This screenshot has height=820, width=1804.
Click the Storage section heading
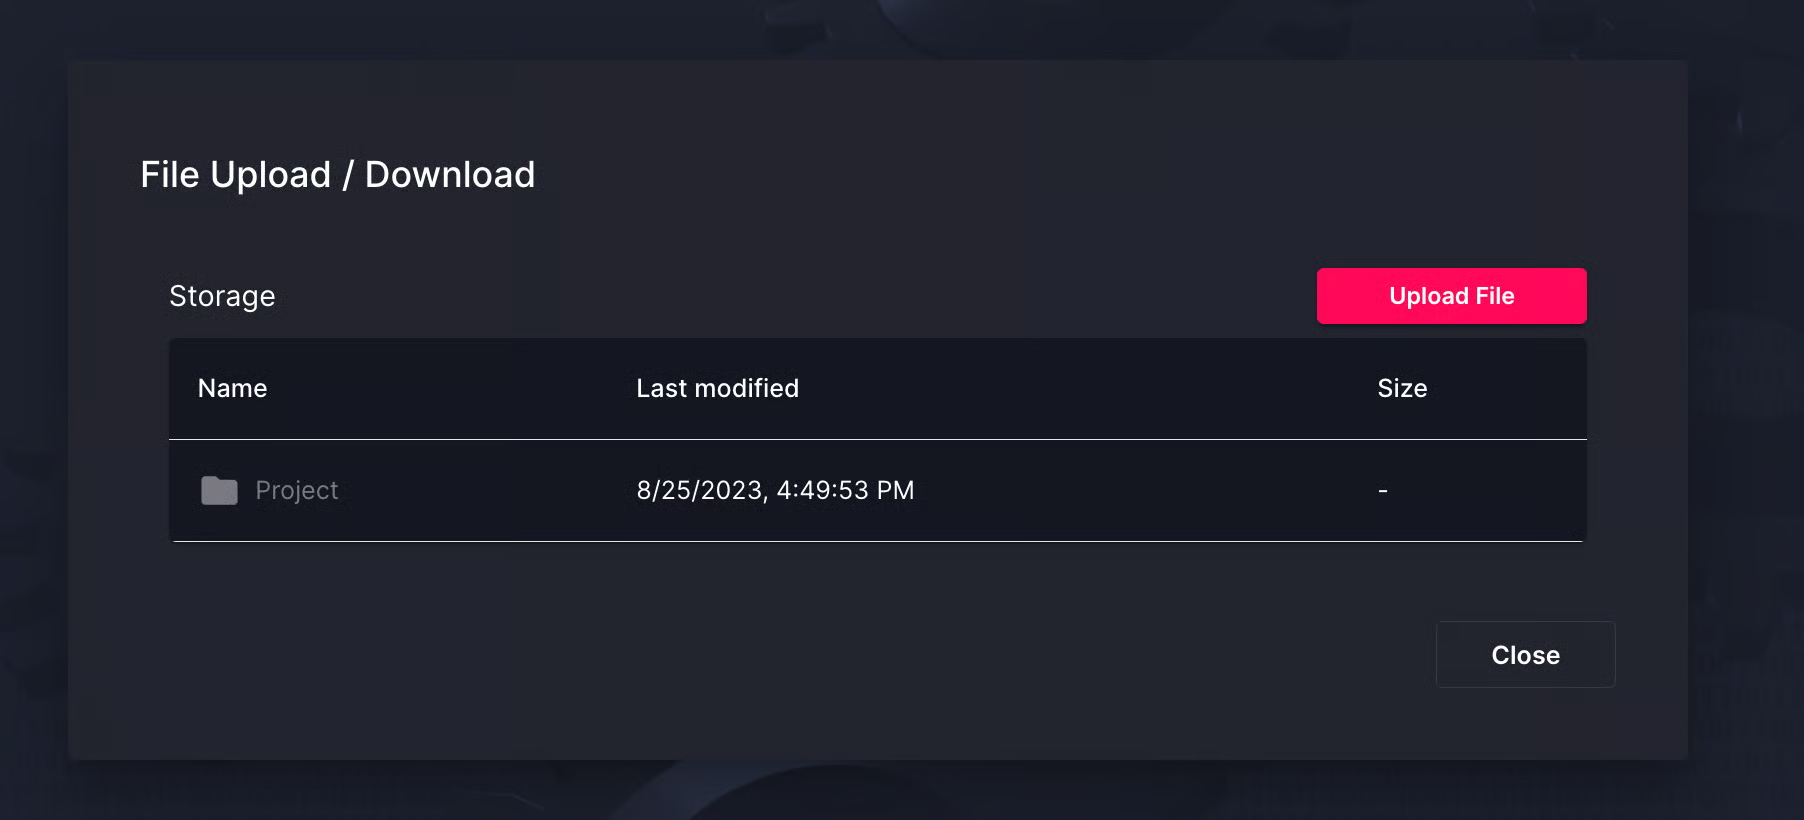[222, 296]
